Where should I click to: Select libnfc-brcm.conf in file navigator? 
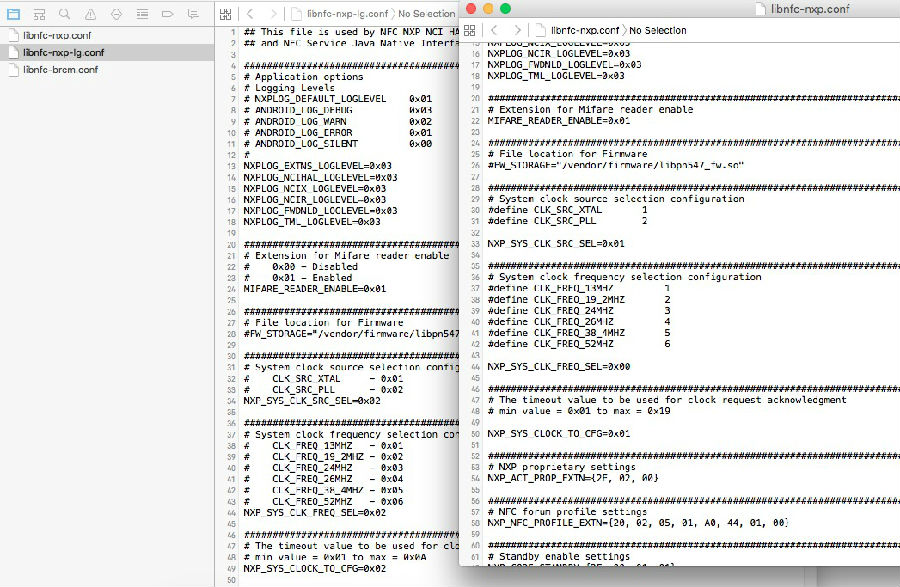[x=60, y=69]
